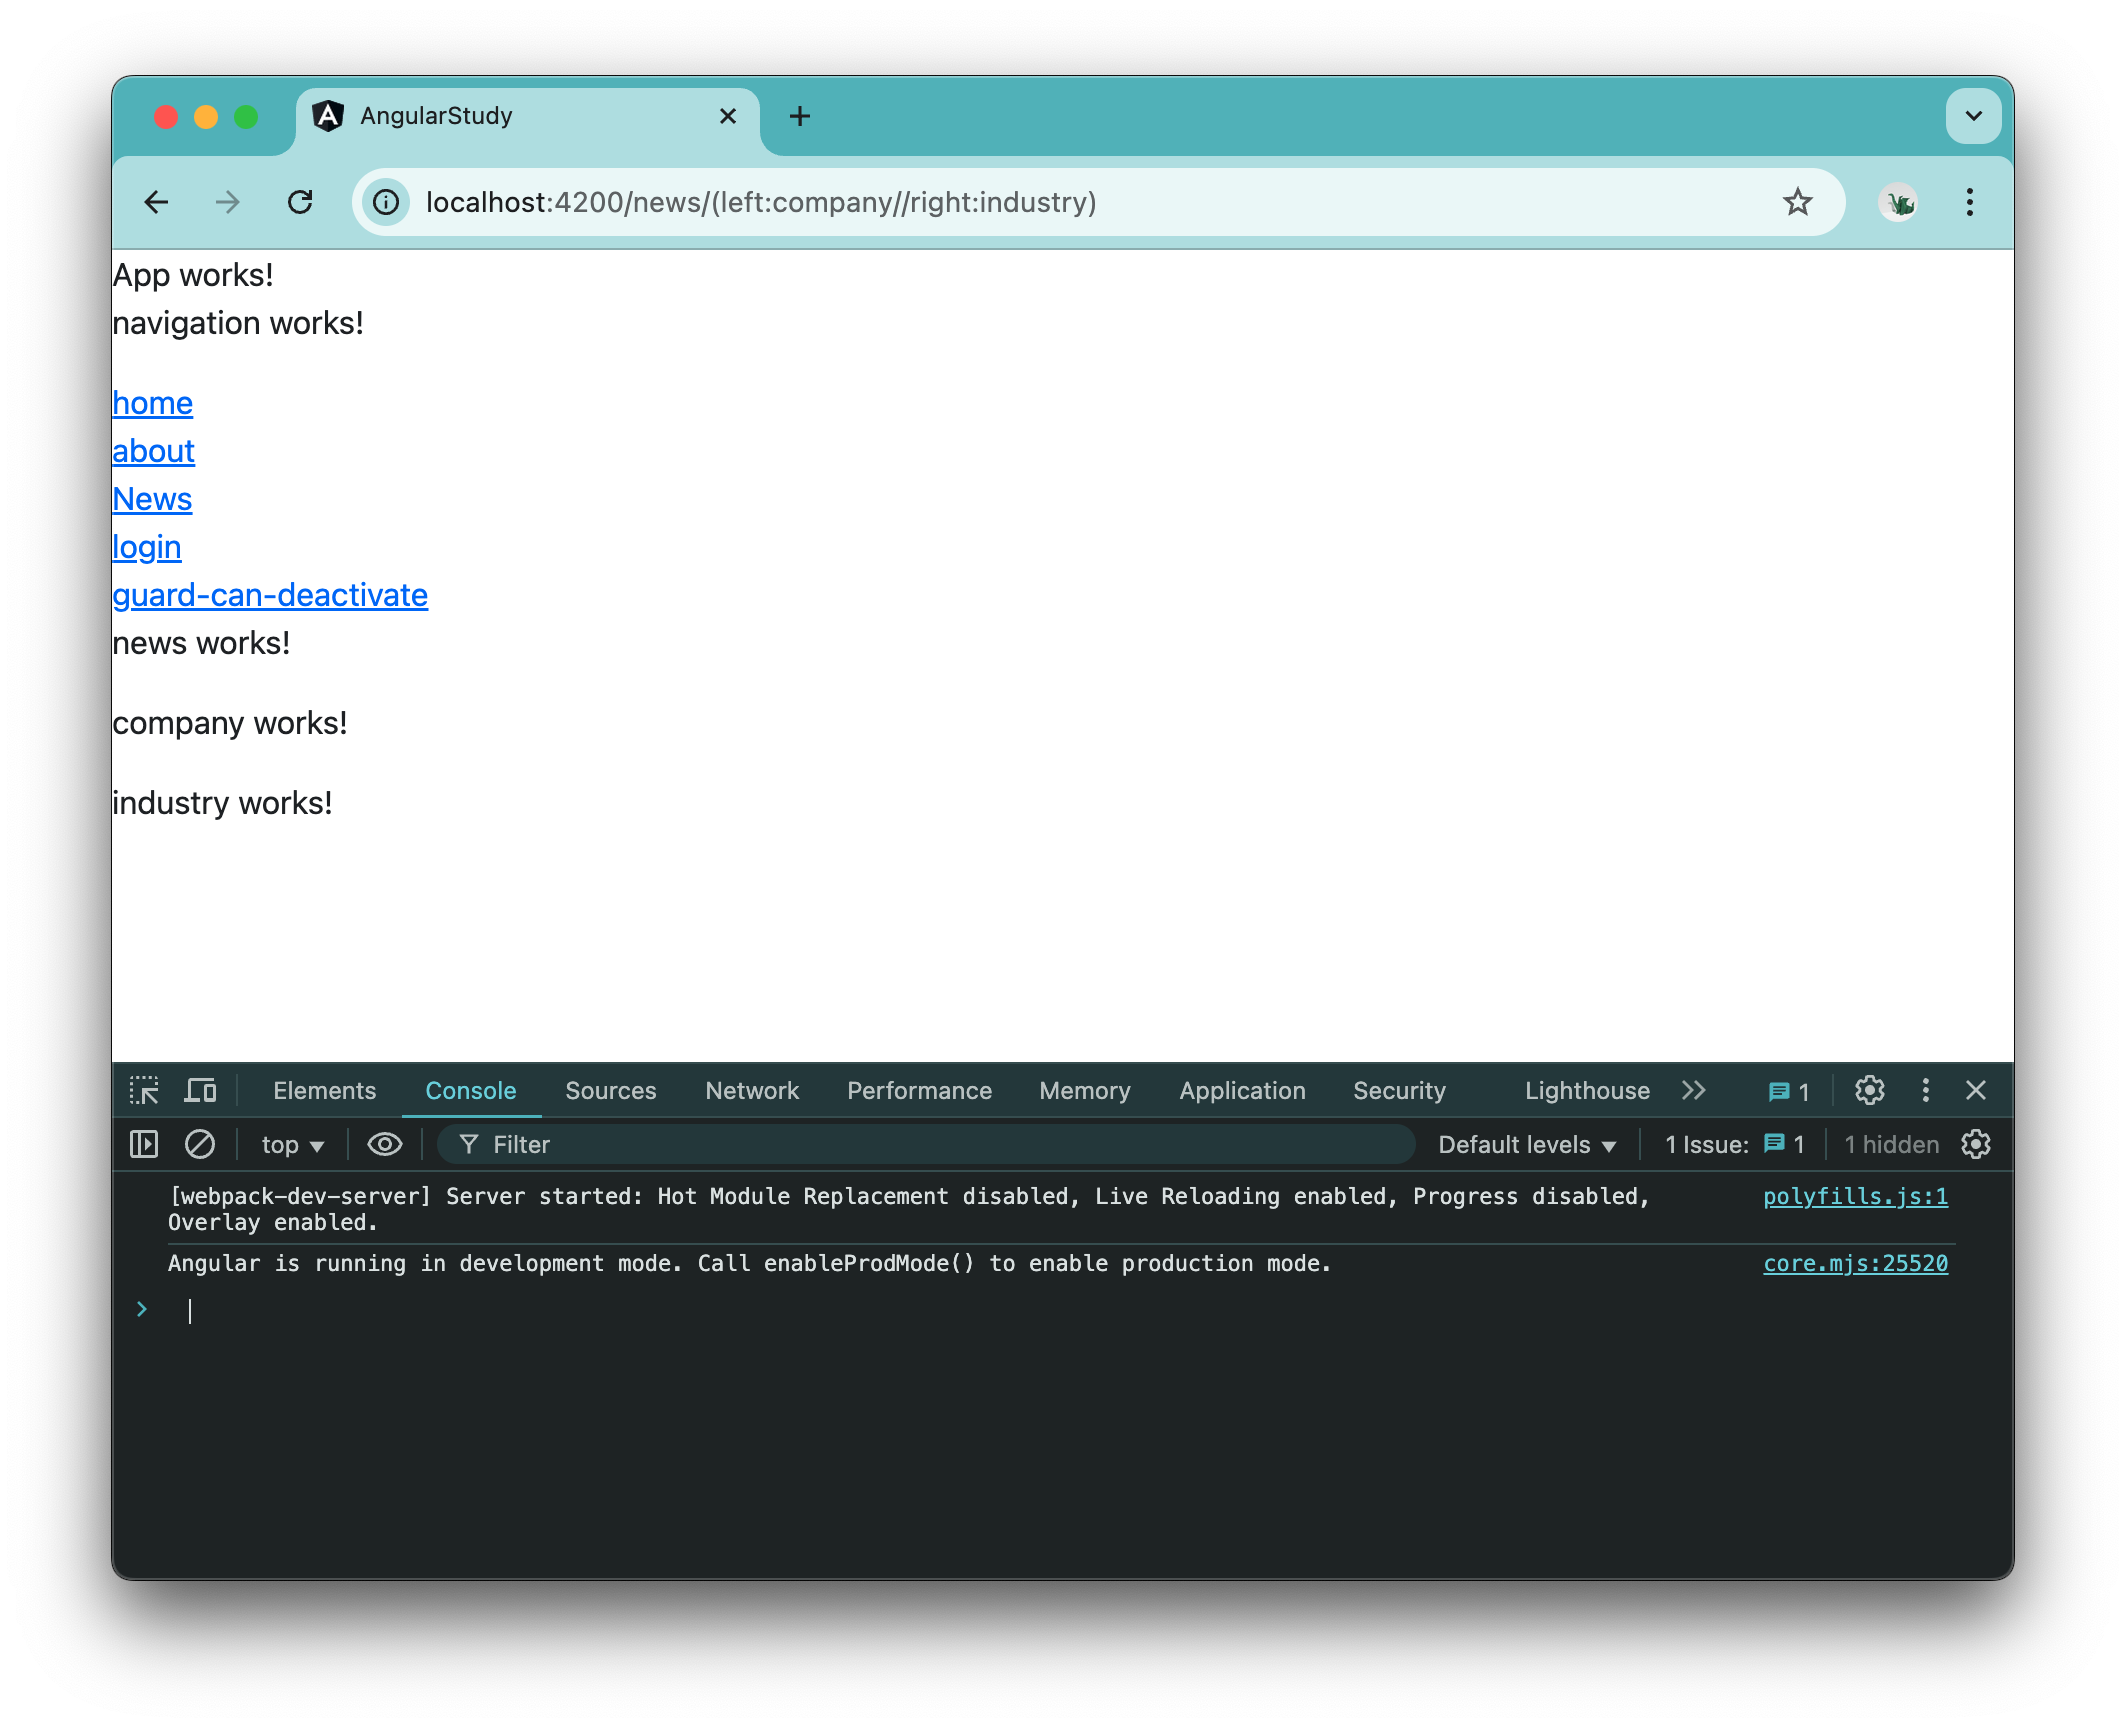Open the top frame context dropdown
2126x1728 pixels.
291,1144
